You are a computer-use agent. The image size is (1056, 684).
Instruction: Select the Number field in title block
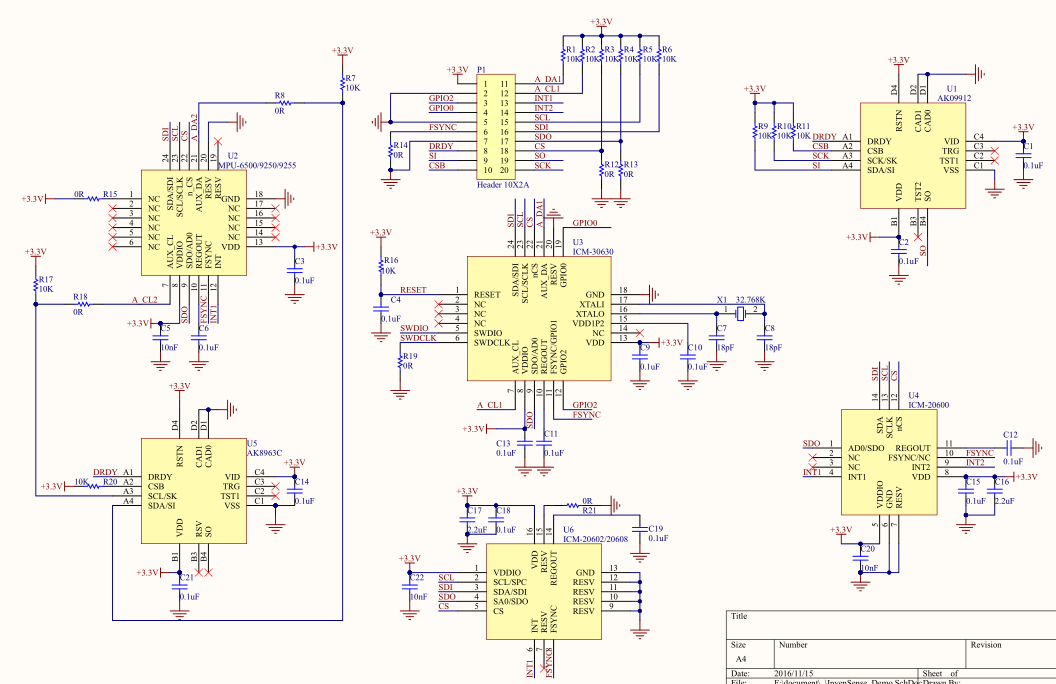pyautogui.click(x=793, y=645)
